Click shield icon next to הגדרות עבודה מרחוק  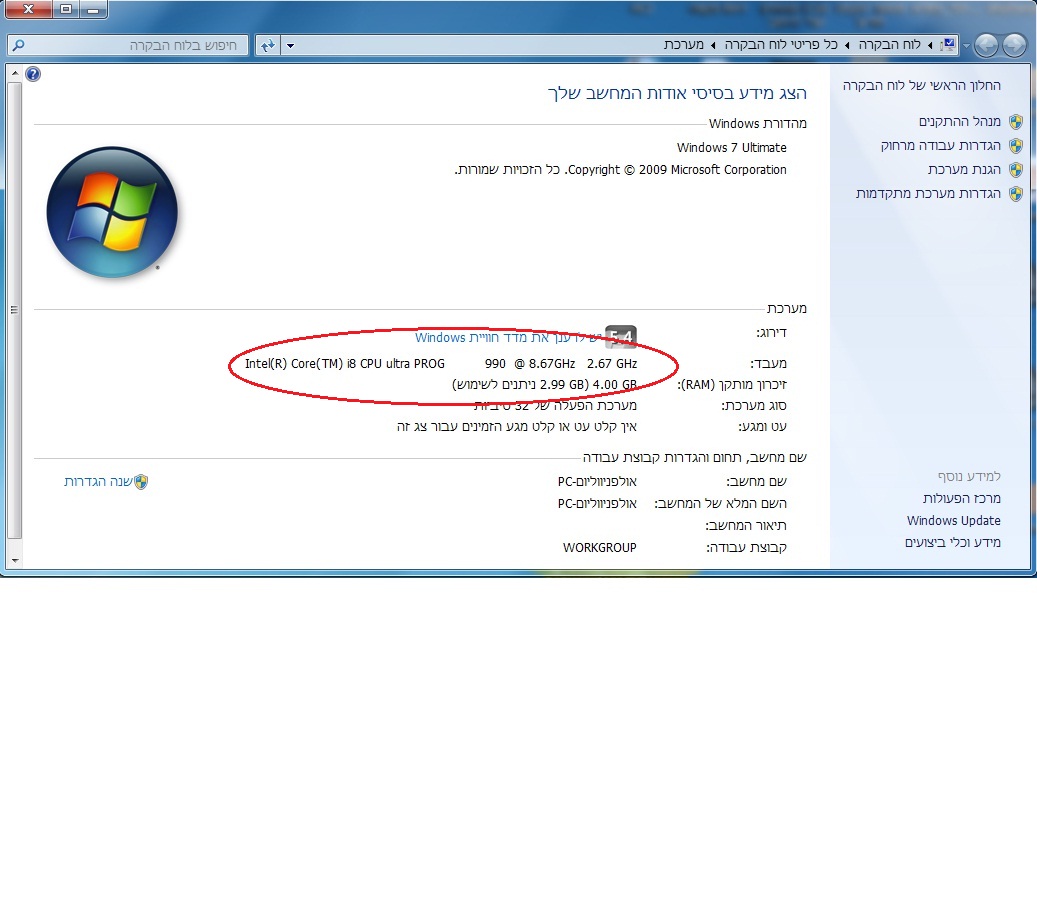click(x=1016, y=145)
